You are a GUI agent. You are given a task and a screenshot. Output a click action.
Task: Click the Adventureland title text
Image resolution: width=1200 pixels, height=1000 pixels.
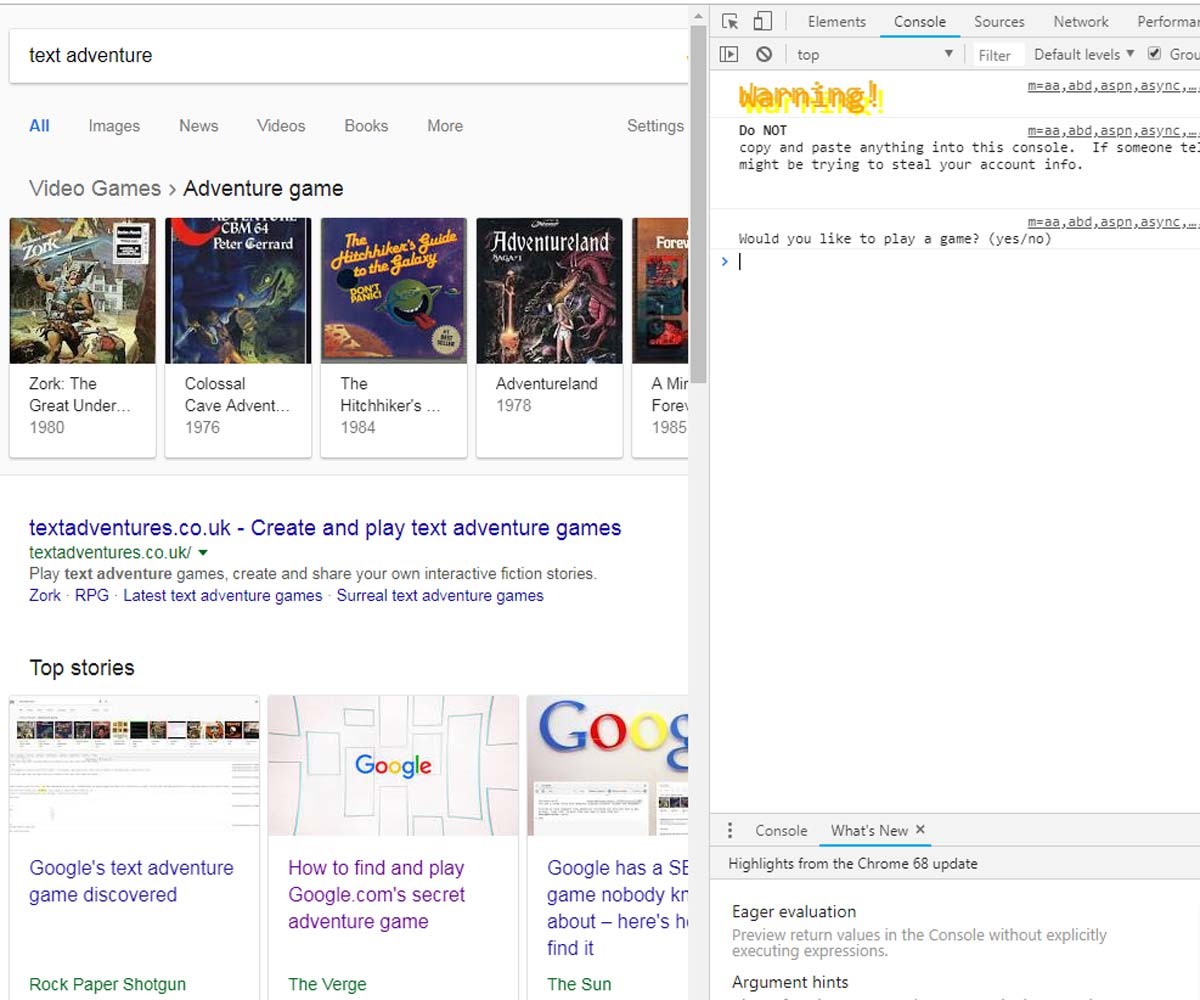547,383
